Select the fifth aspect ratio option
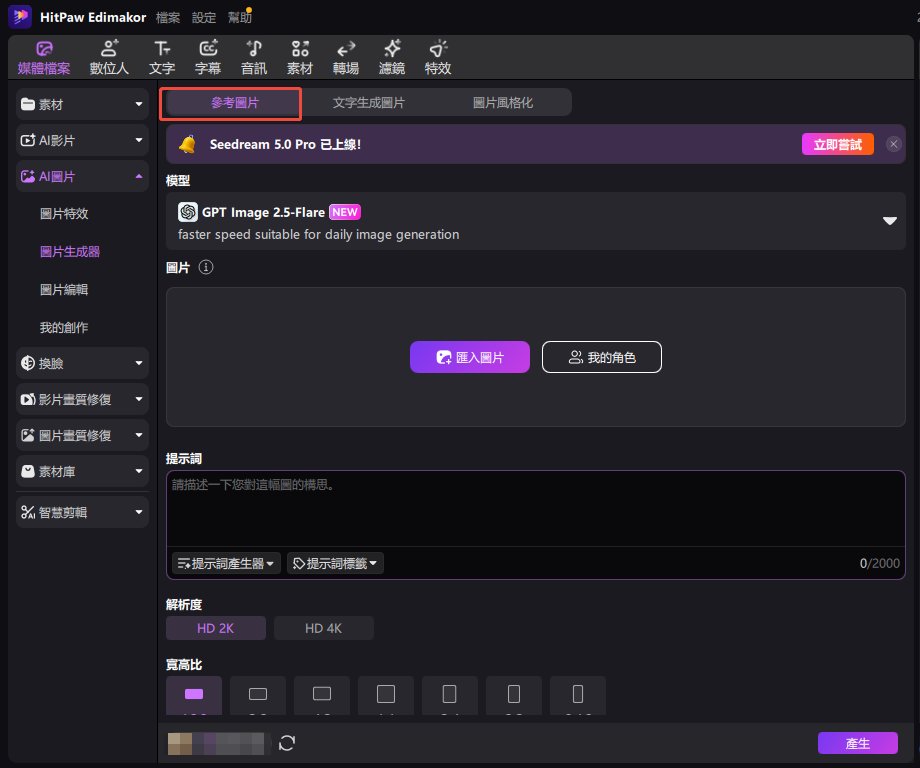This screenshot has width=920, height=768. 449,695
